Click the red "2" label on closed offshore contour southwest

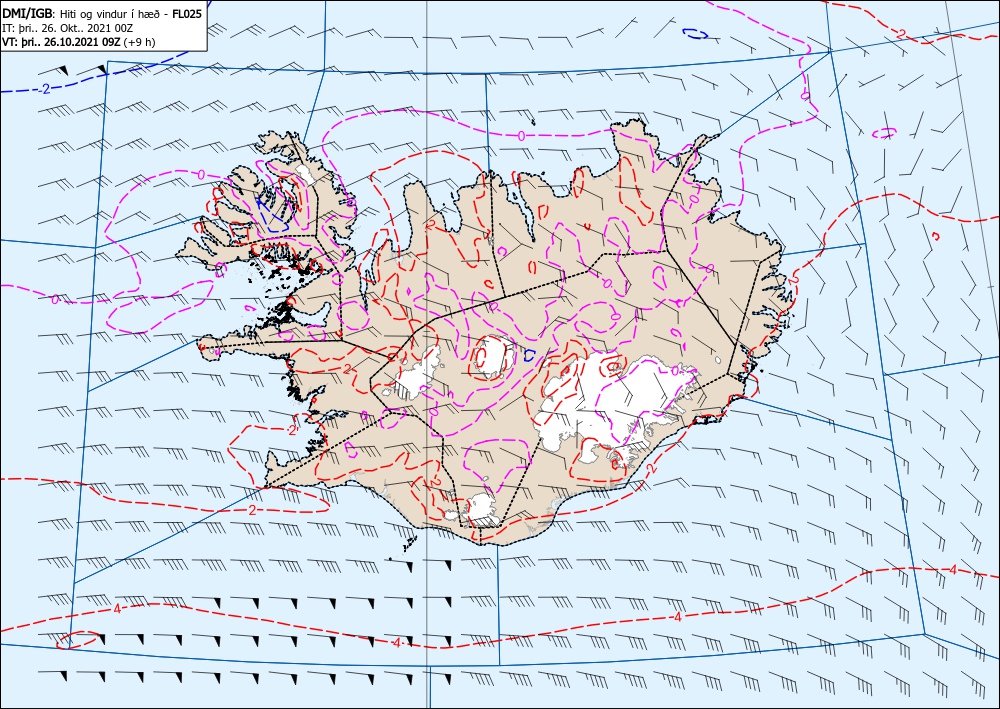point(253,510)
